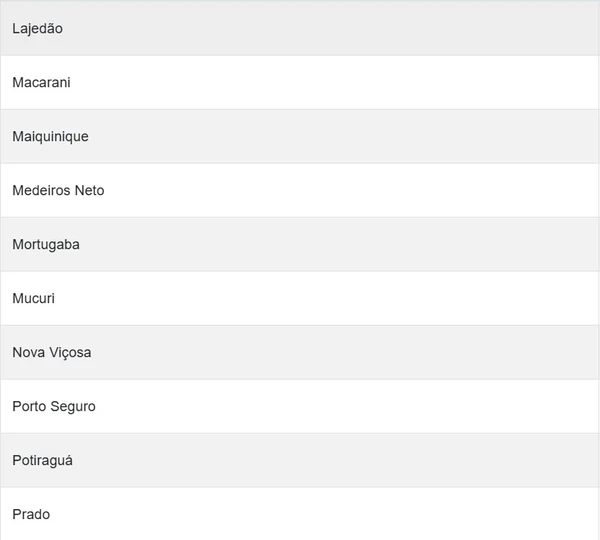
Task: Click the white Mucuri table row
Action: click(350, 299)
